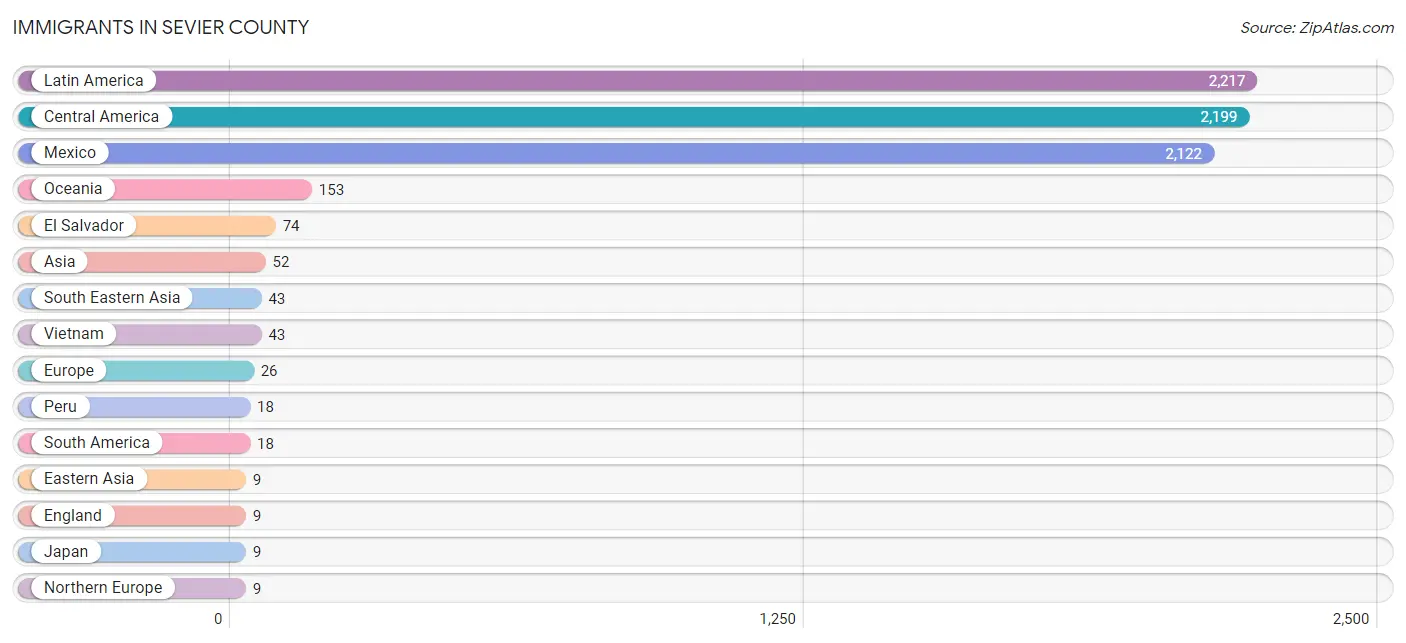This screenshot has height=643, width=1406.
Task: Click the South America label
Action: coord(97,442)
